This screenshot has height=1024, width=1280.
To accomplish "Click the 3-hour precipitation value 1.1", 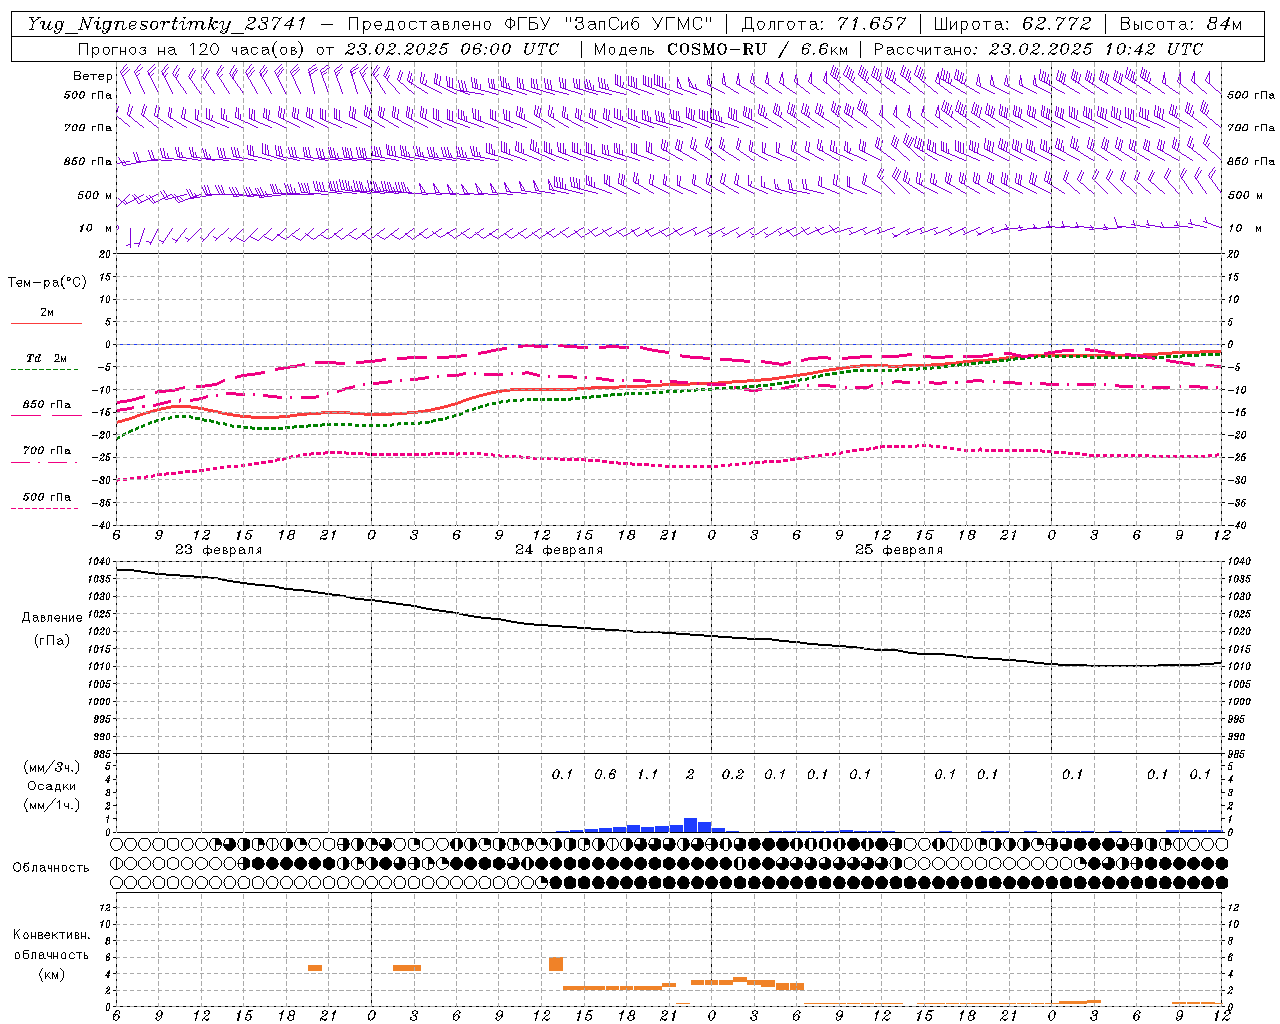I will coord(648,775).
